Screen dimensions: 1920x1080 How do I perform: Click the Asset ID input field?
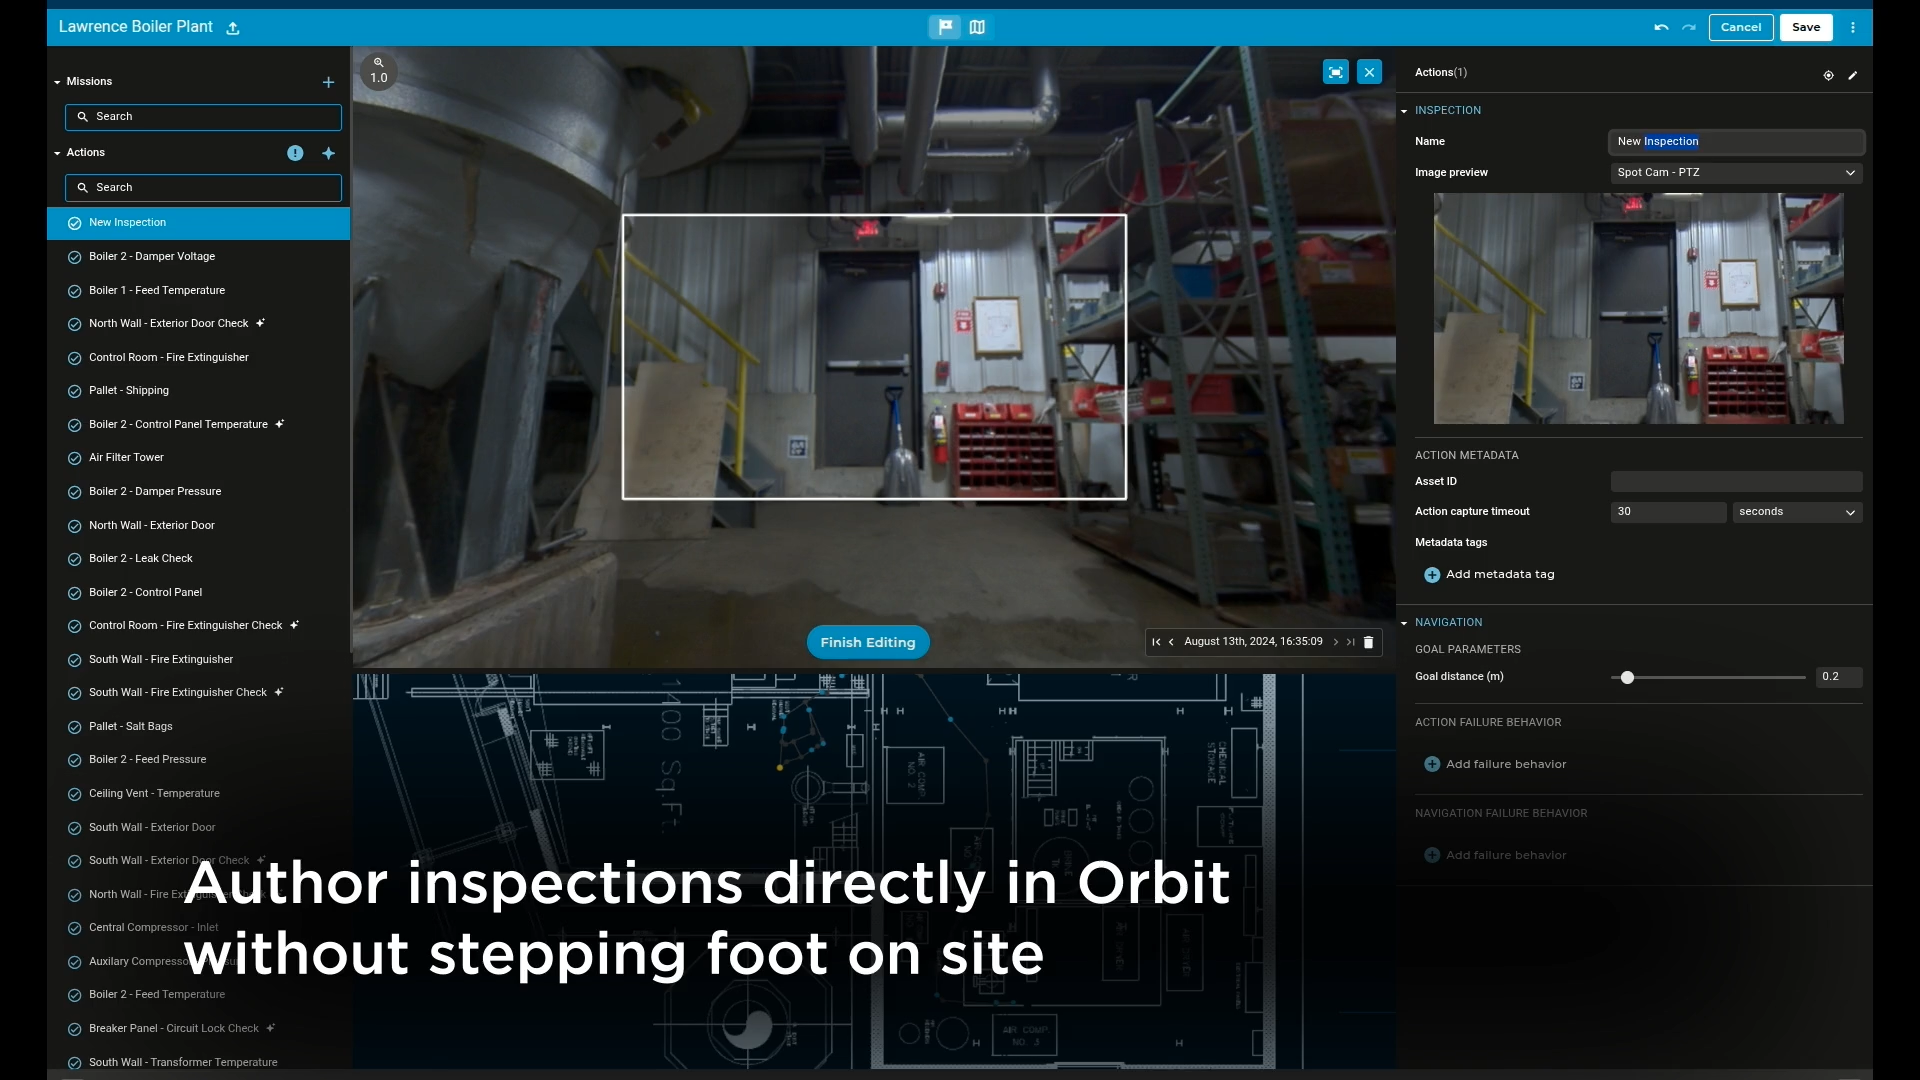point(1736,482)
